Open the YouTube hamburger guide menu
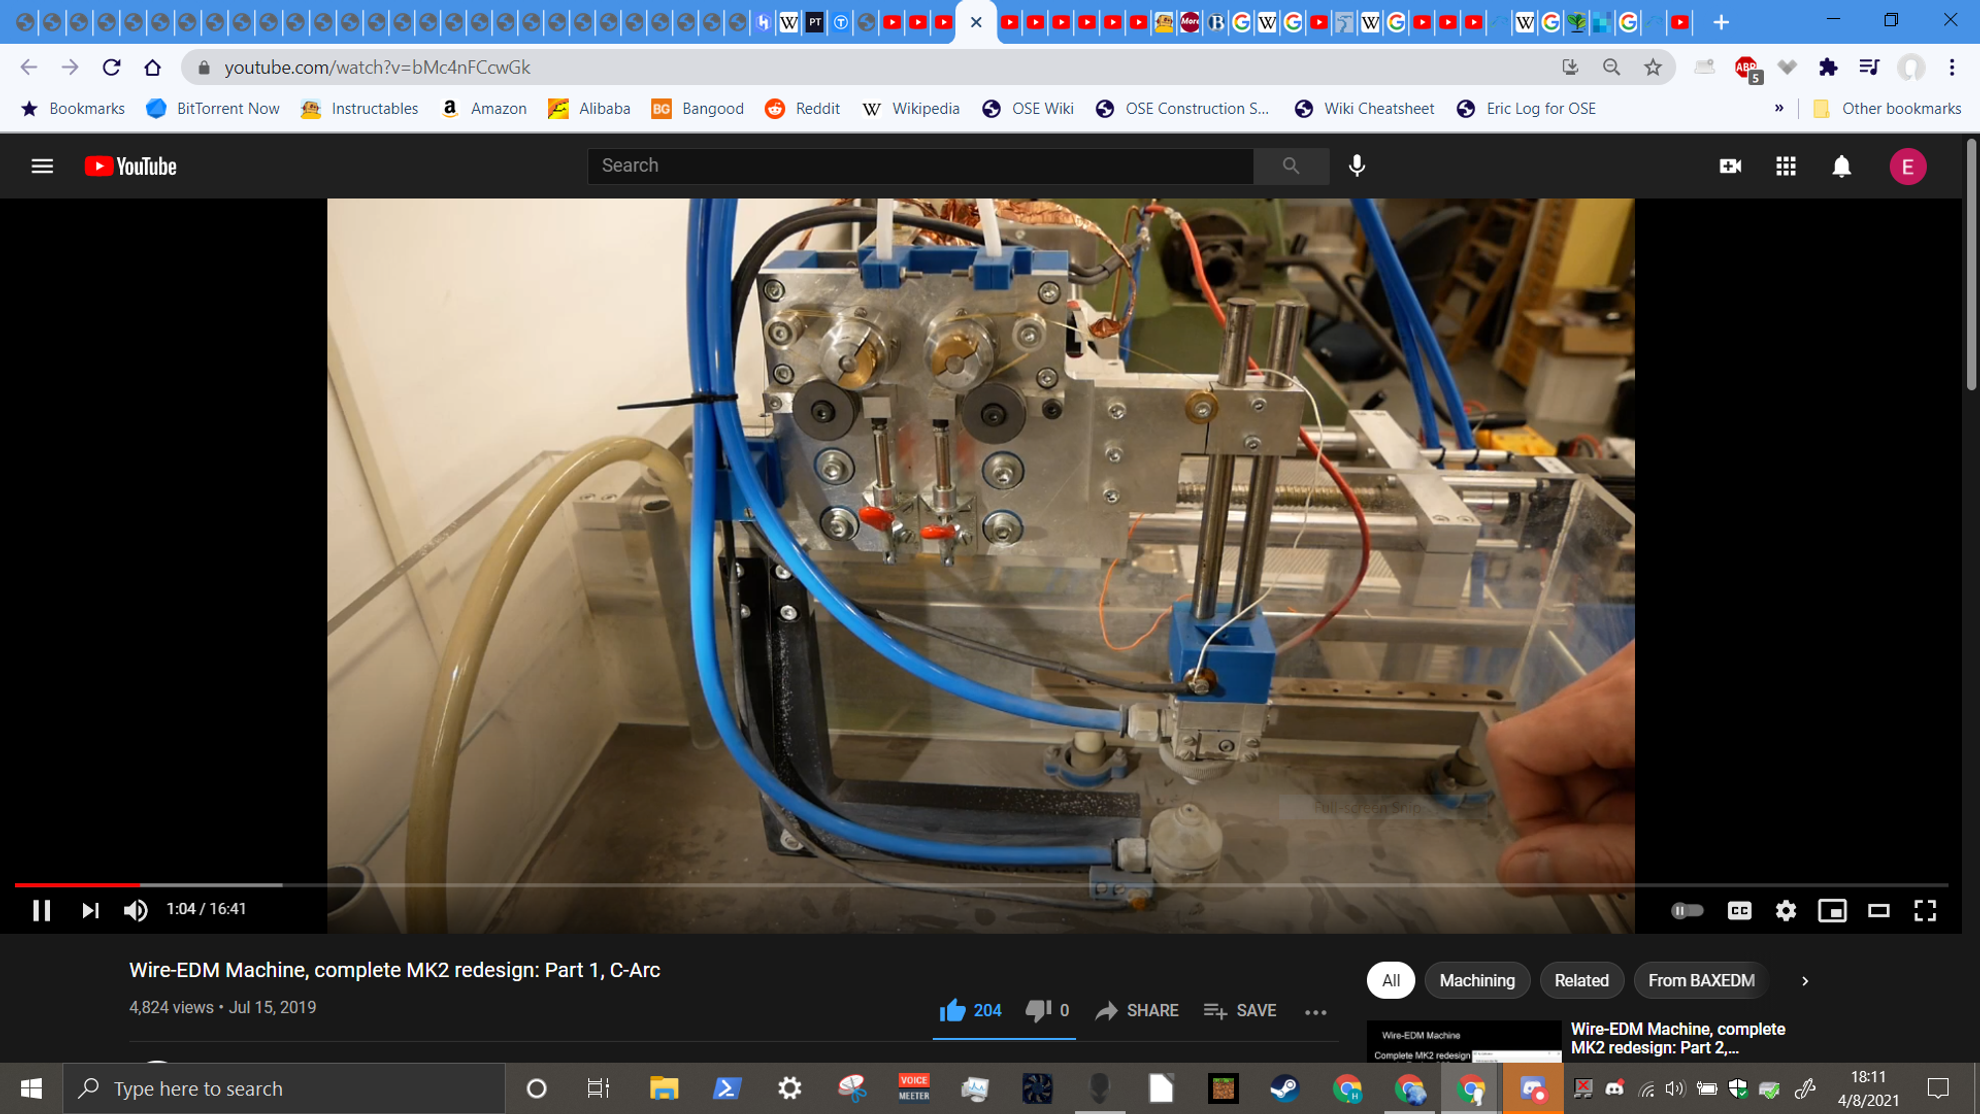1980x1114 pixels. tap(42, 166)
